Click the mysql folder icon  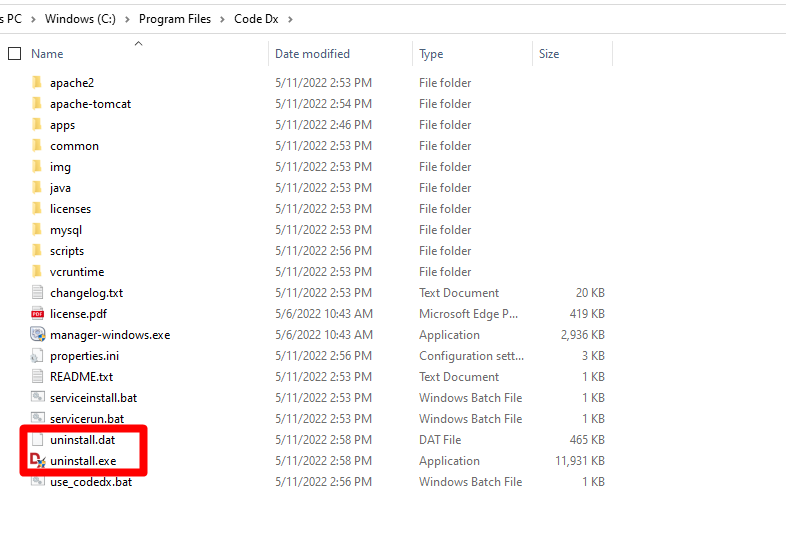pyautogui.click(x=38, y=230)
